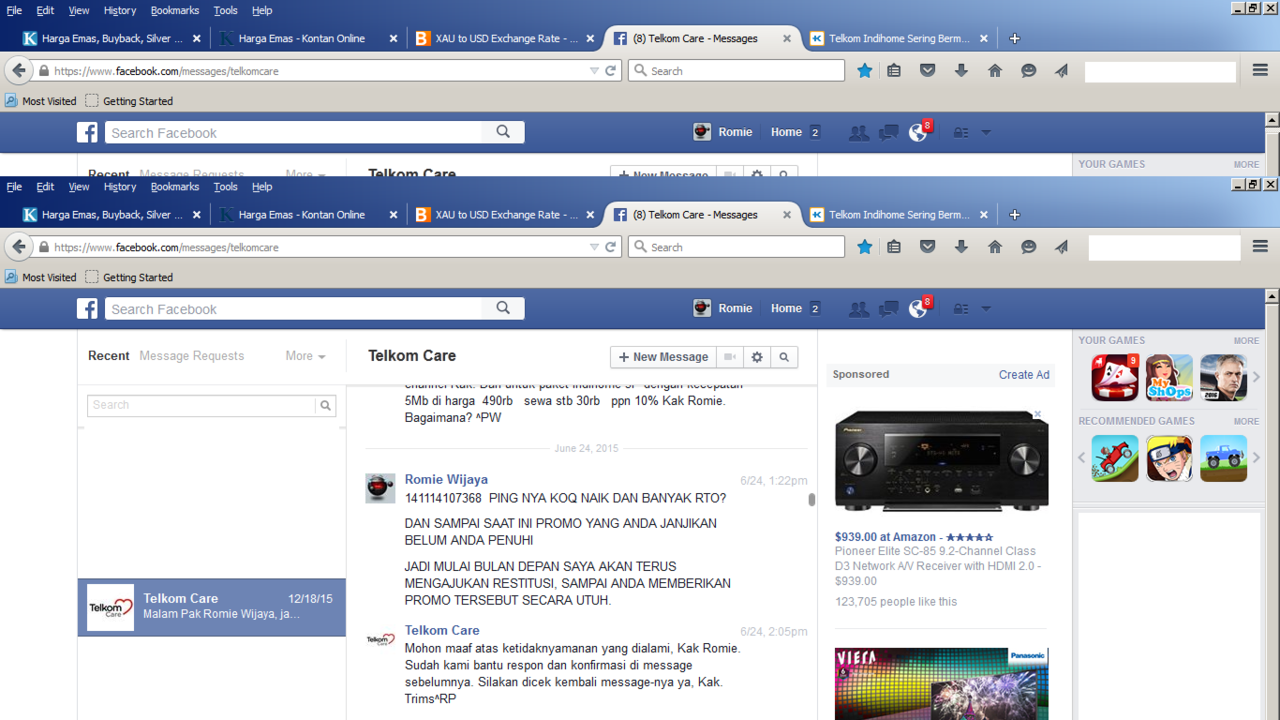This screenshot has width=1280, height=720.
Task: Open the Naruto game in Recommended Games
Action: [x=1169, y=458]
